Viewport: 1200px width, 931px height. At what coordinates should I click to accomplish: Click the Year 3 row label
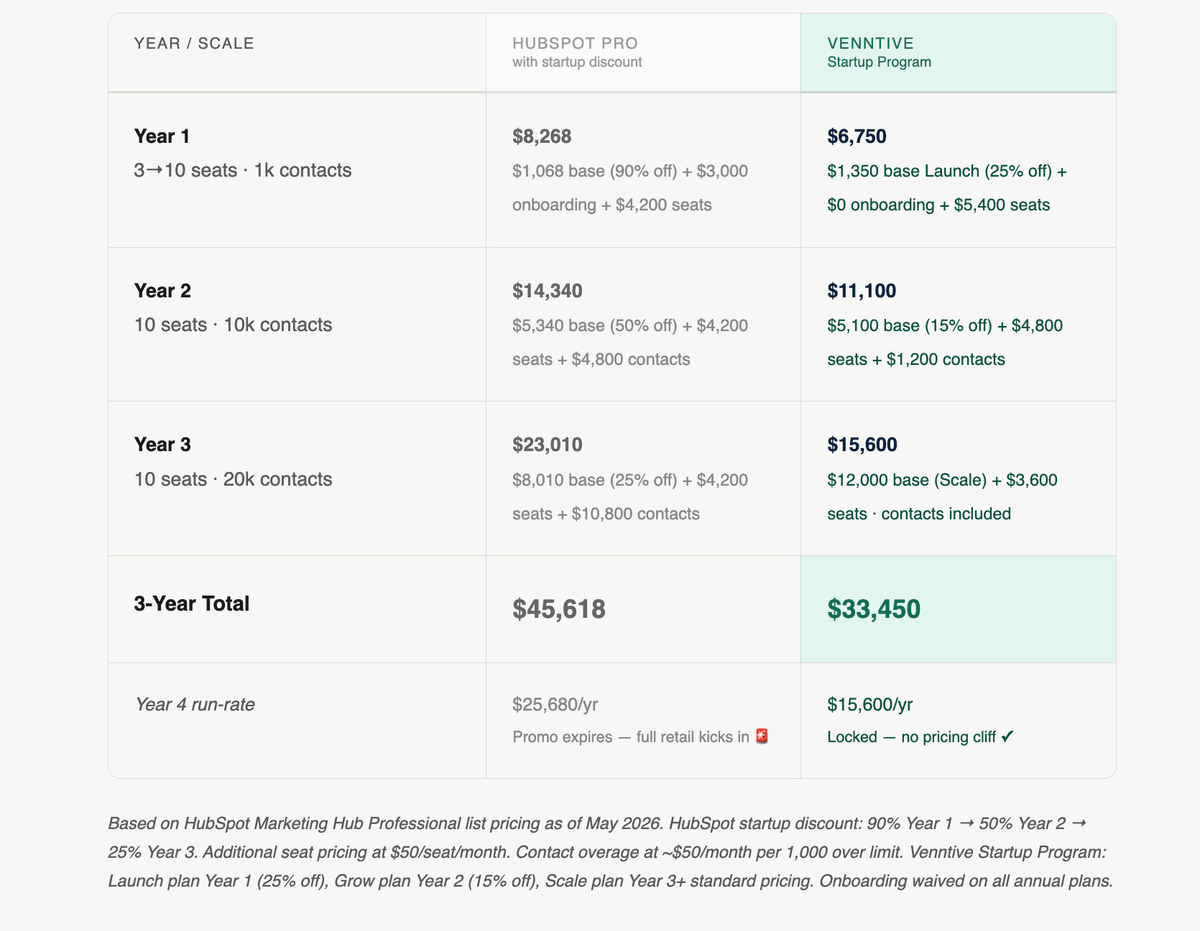(x=162, y=445)
